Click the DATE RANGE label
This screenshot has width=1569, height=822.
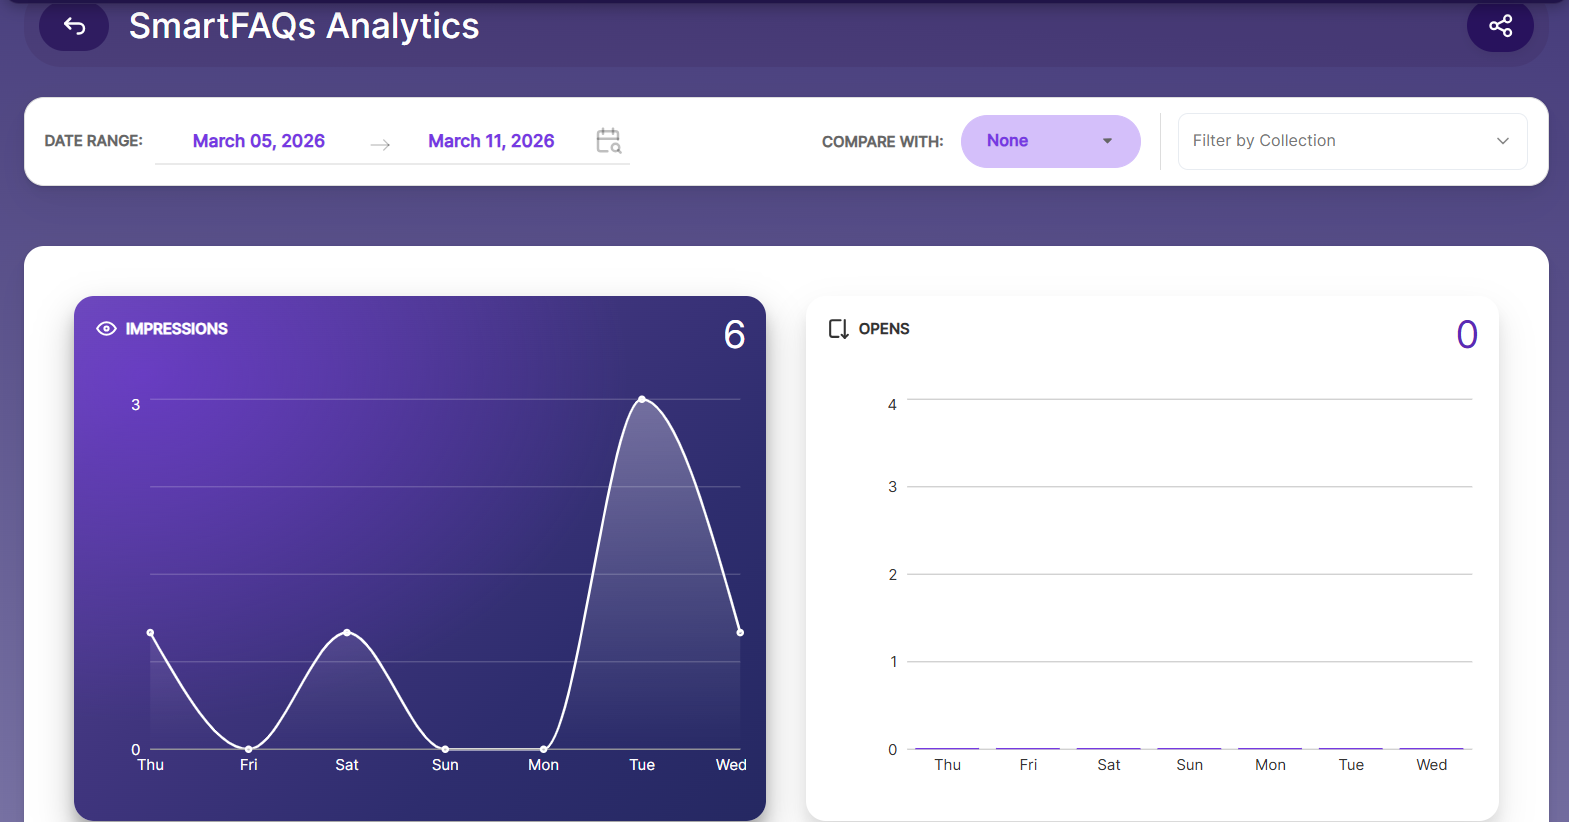click(94, 141)
